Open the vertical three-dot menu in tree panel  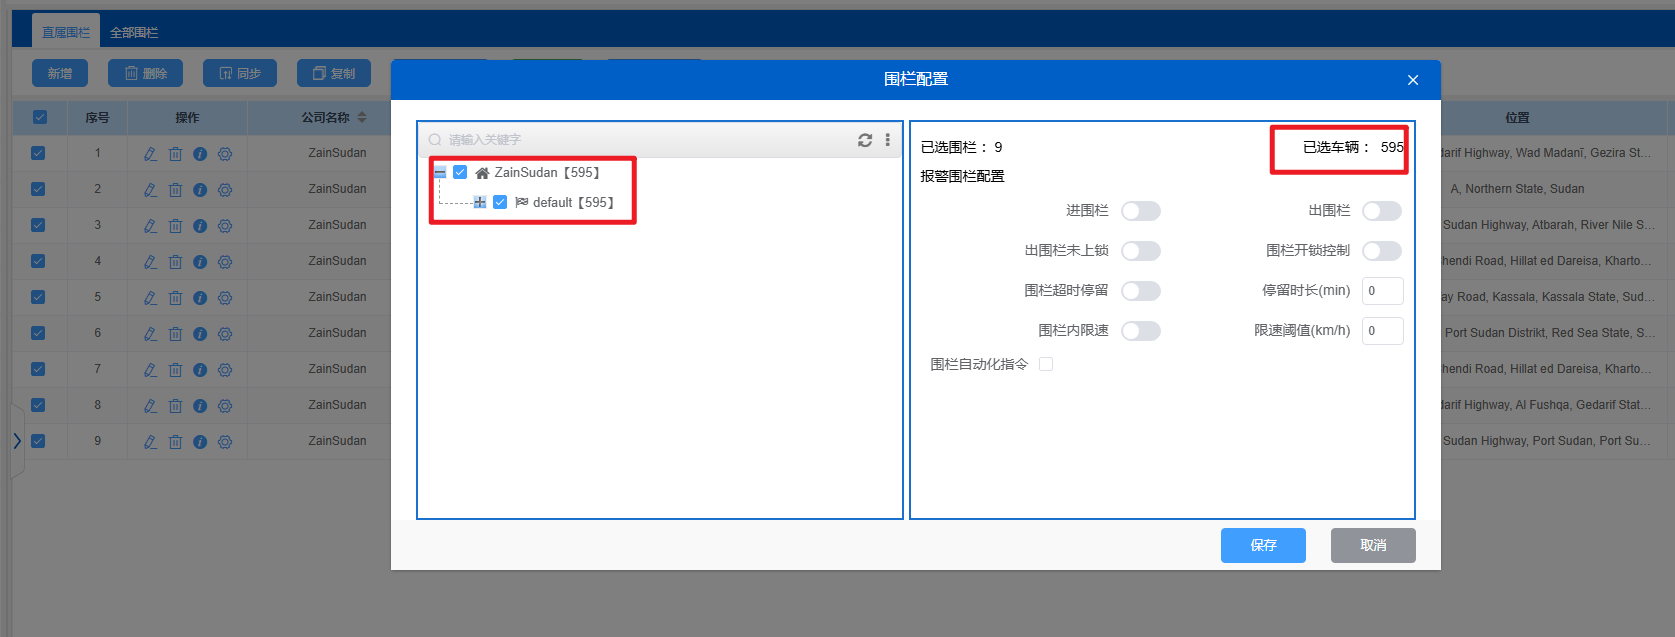[887, 140]
